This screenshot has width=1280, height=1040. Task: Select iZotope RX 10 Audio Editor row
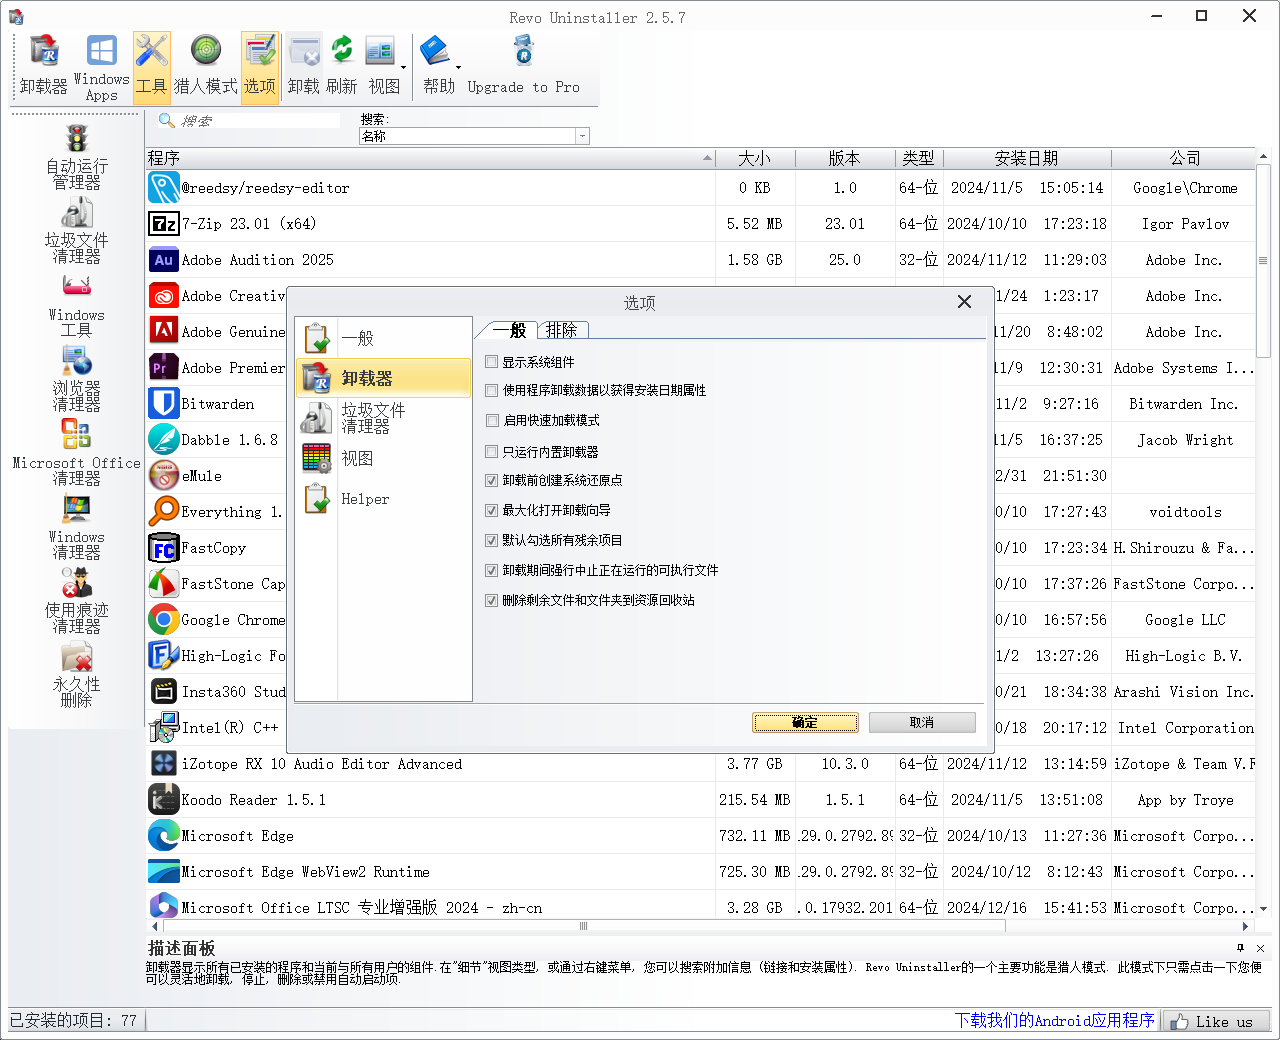701,764
